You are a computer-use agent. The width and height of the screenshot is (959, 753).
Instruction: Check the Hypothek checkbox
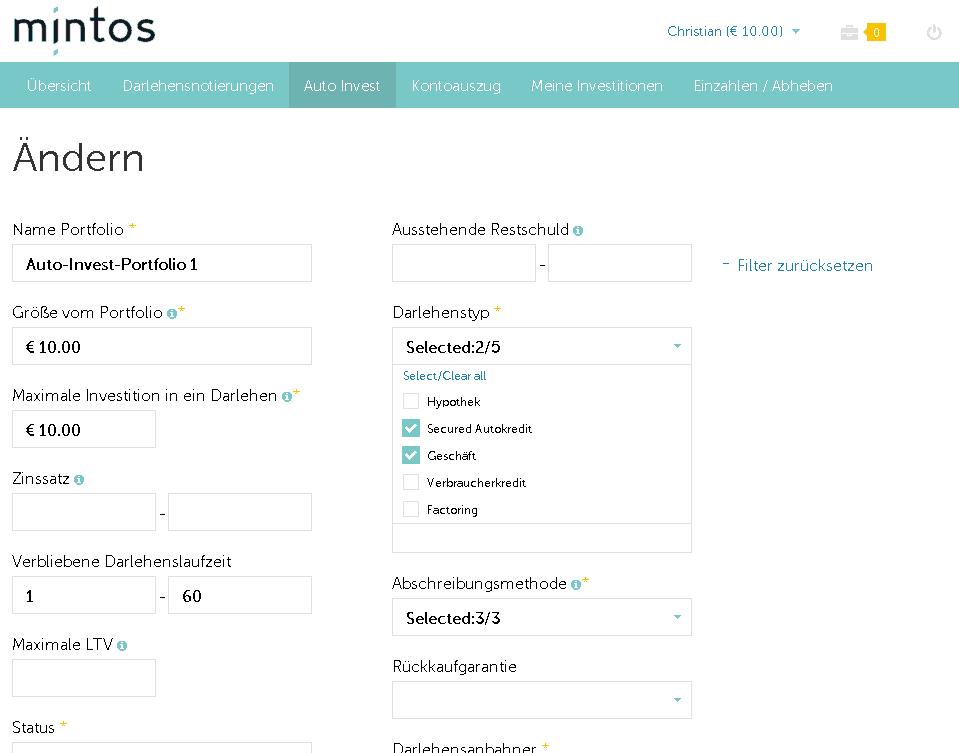click(x=411, y=401)
